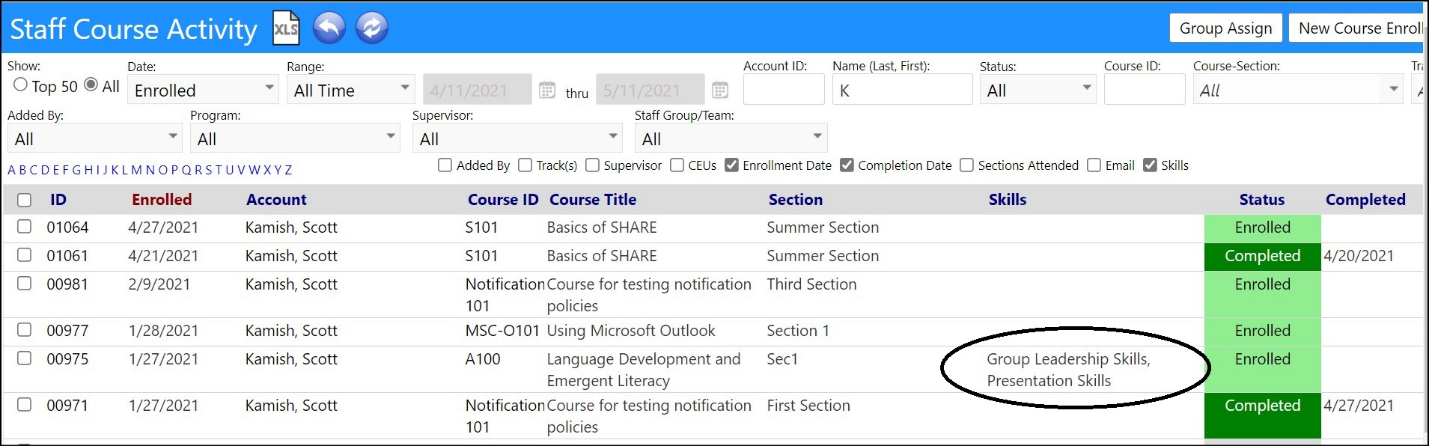Click Enrolled status for ID 01064
The image size is (1429, 446).
pos(1262,228)
